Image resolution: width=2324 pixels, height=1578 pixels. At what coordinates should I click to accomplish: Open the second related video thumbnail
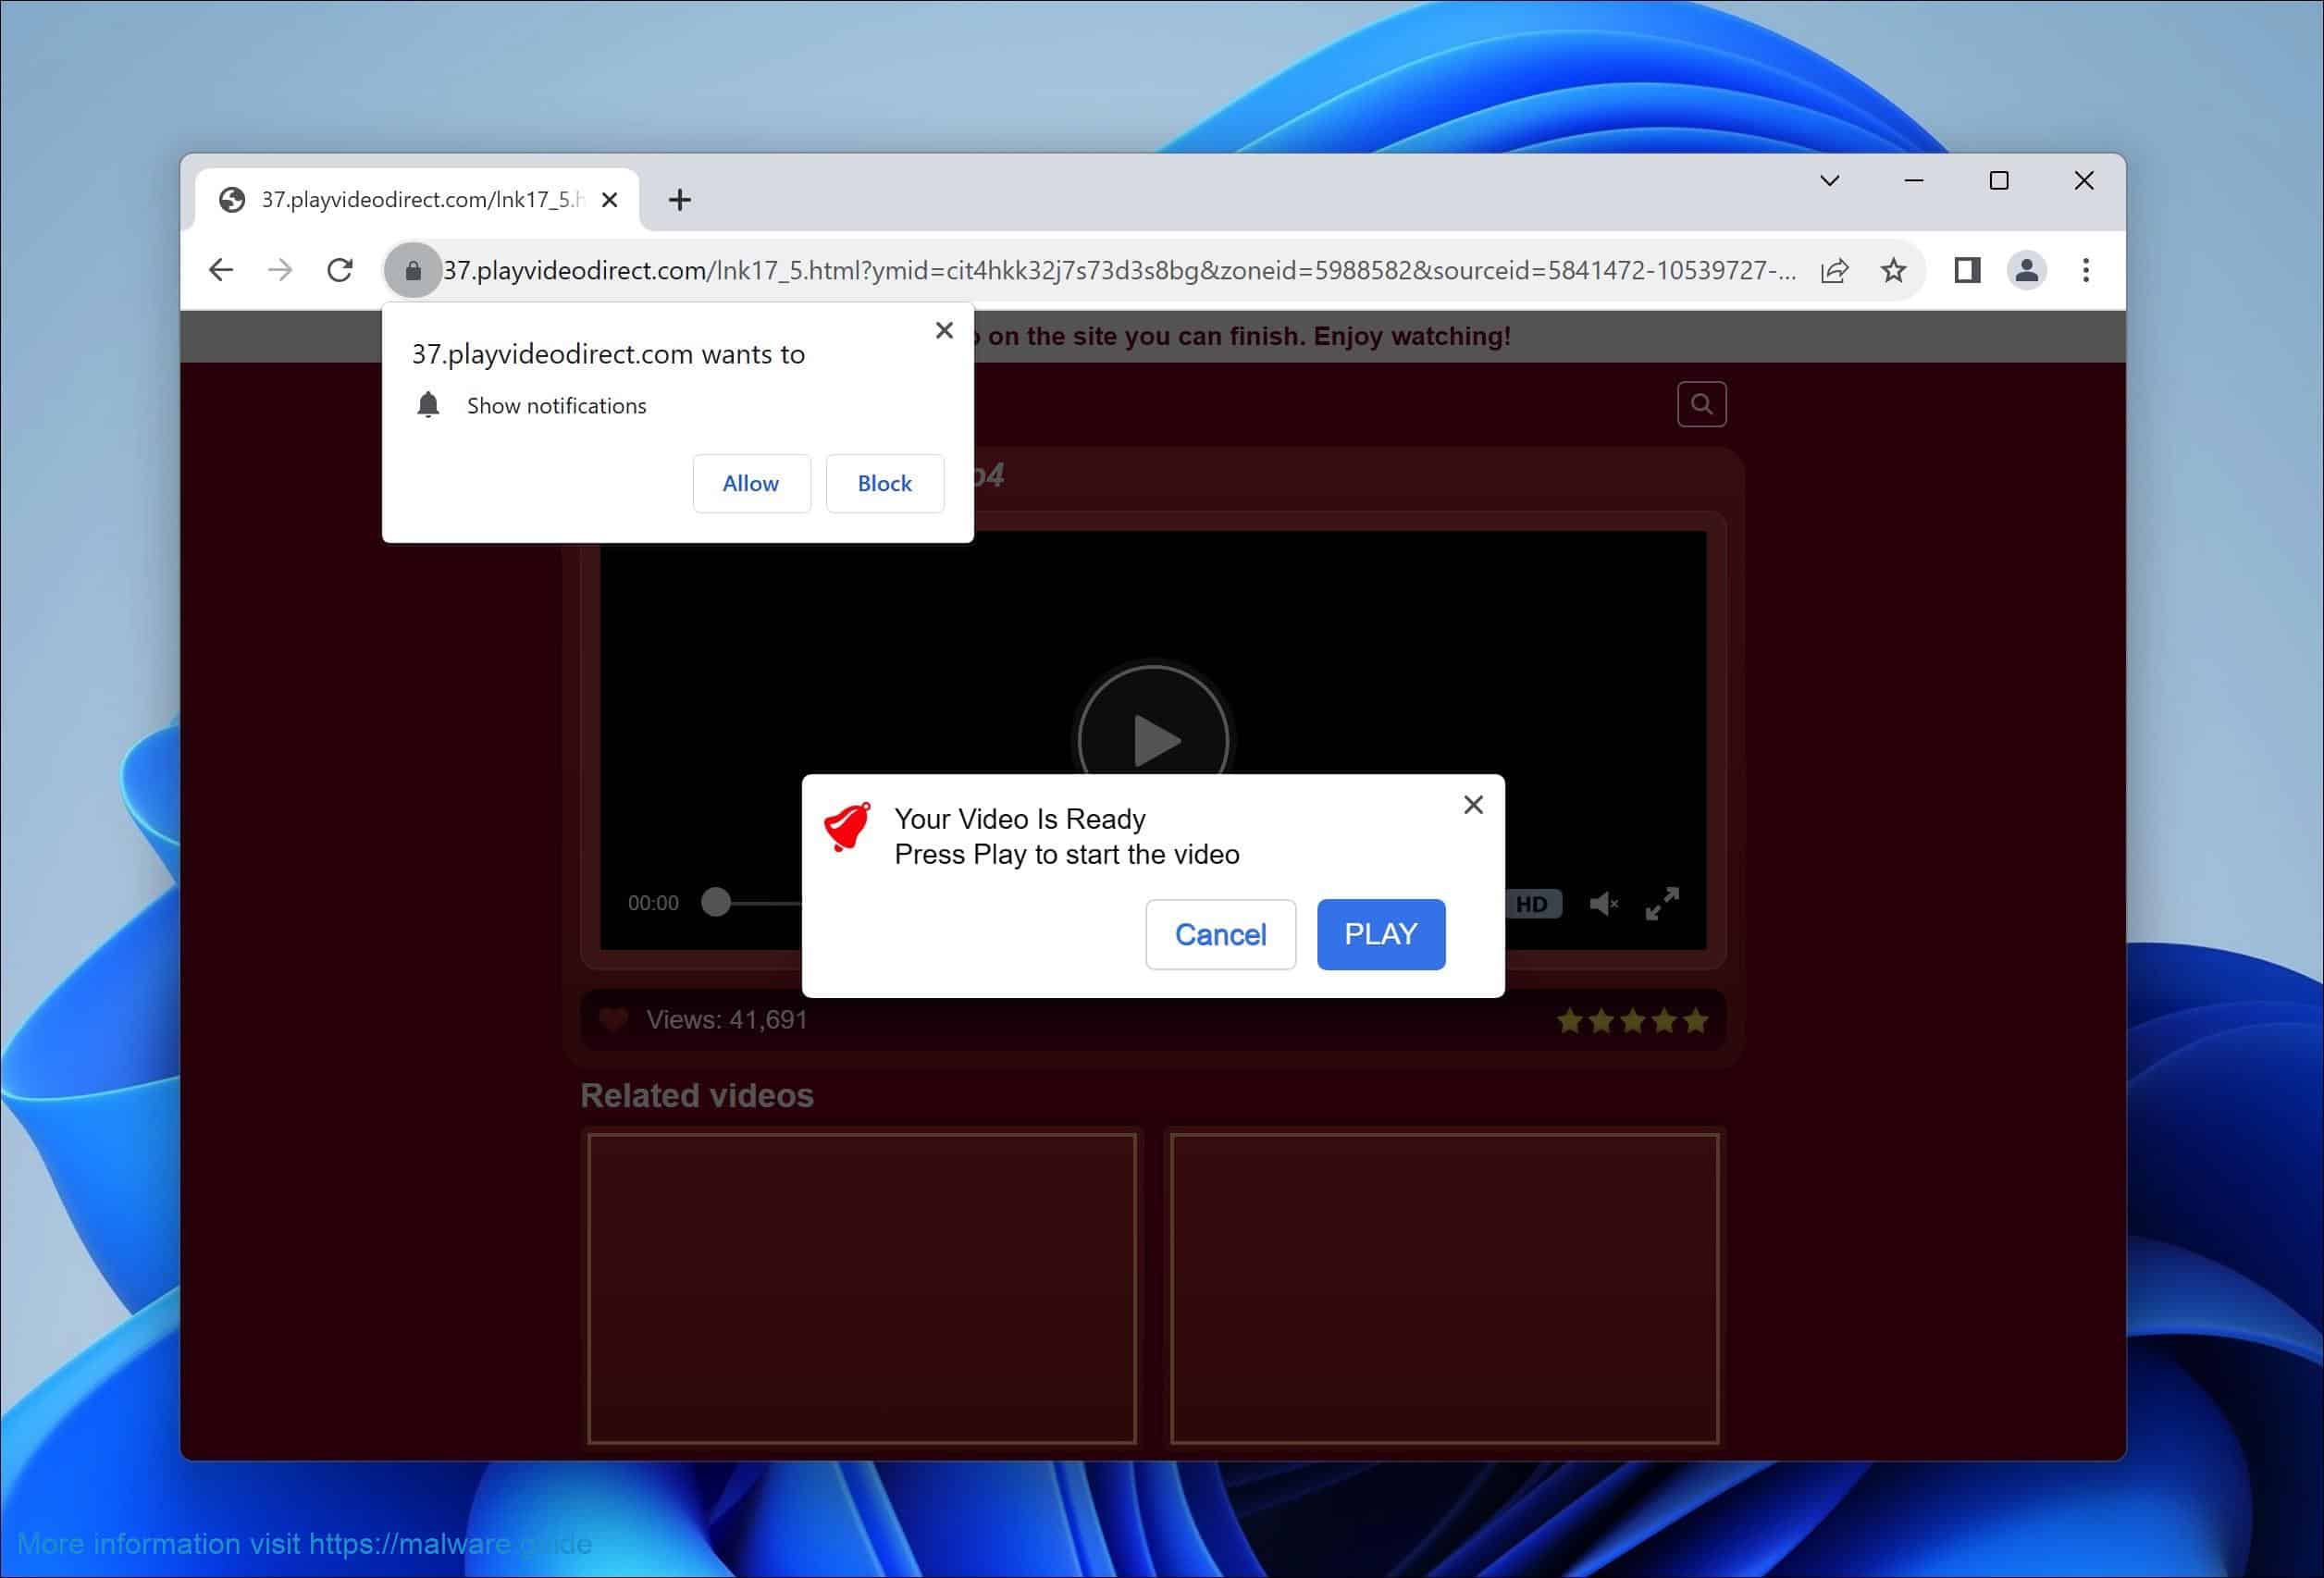click(x=1444, y=1288)
